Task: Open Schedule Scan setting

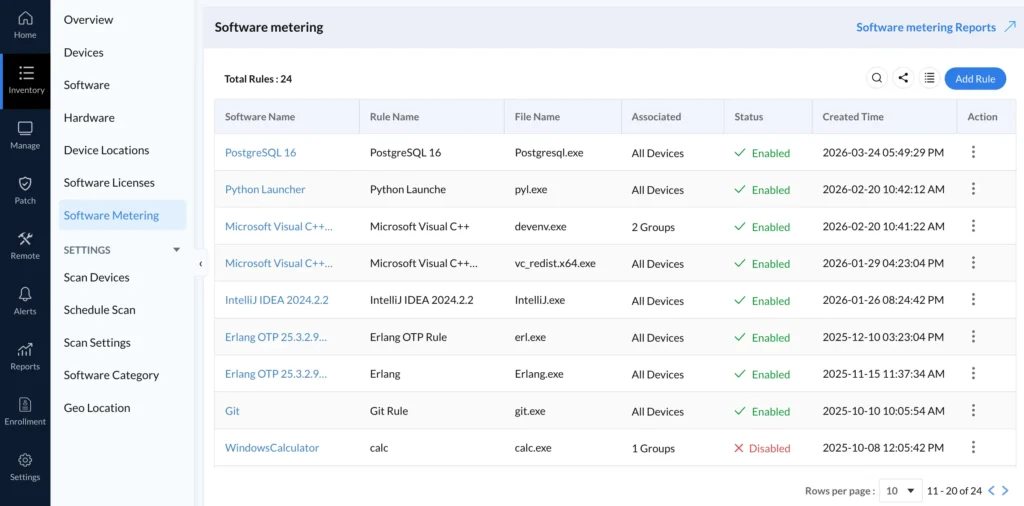Action: pyautogui.click(x=99, y=310)
